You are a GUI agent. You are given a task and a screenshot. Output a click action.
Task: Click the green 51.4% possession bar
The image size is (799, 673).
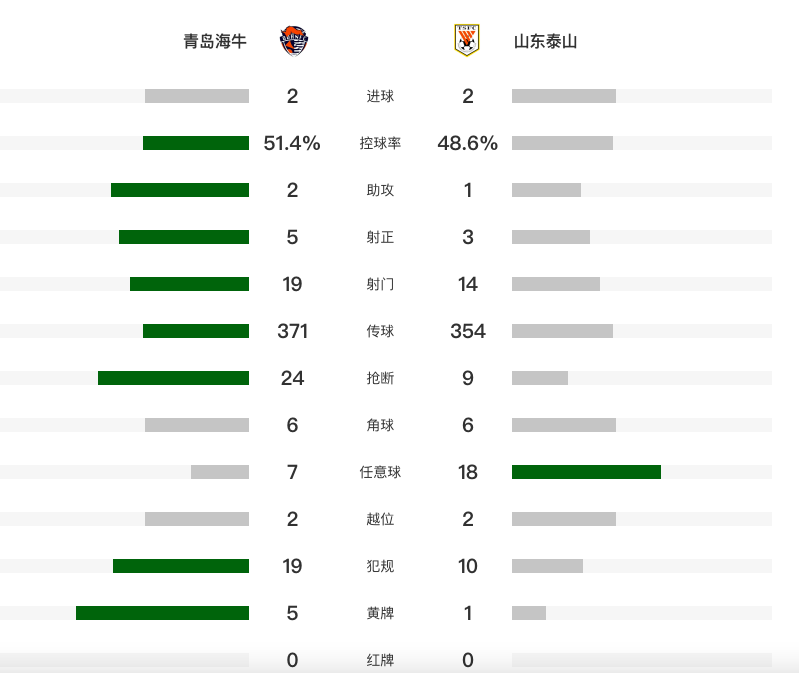(x=196, y=143)
